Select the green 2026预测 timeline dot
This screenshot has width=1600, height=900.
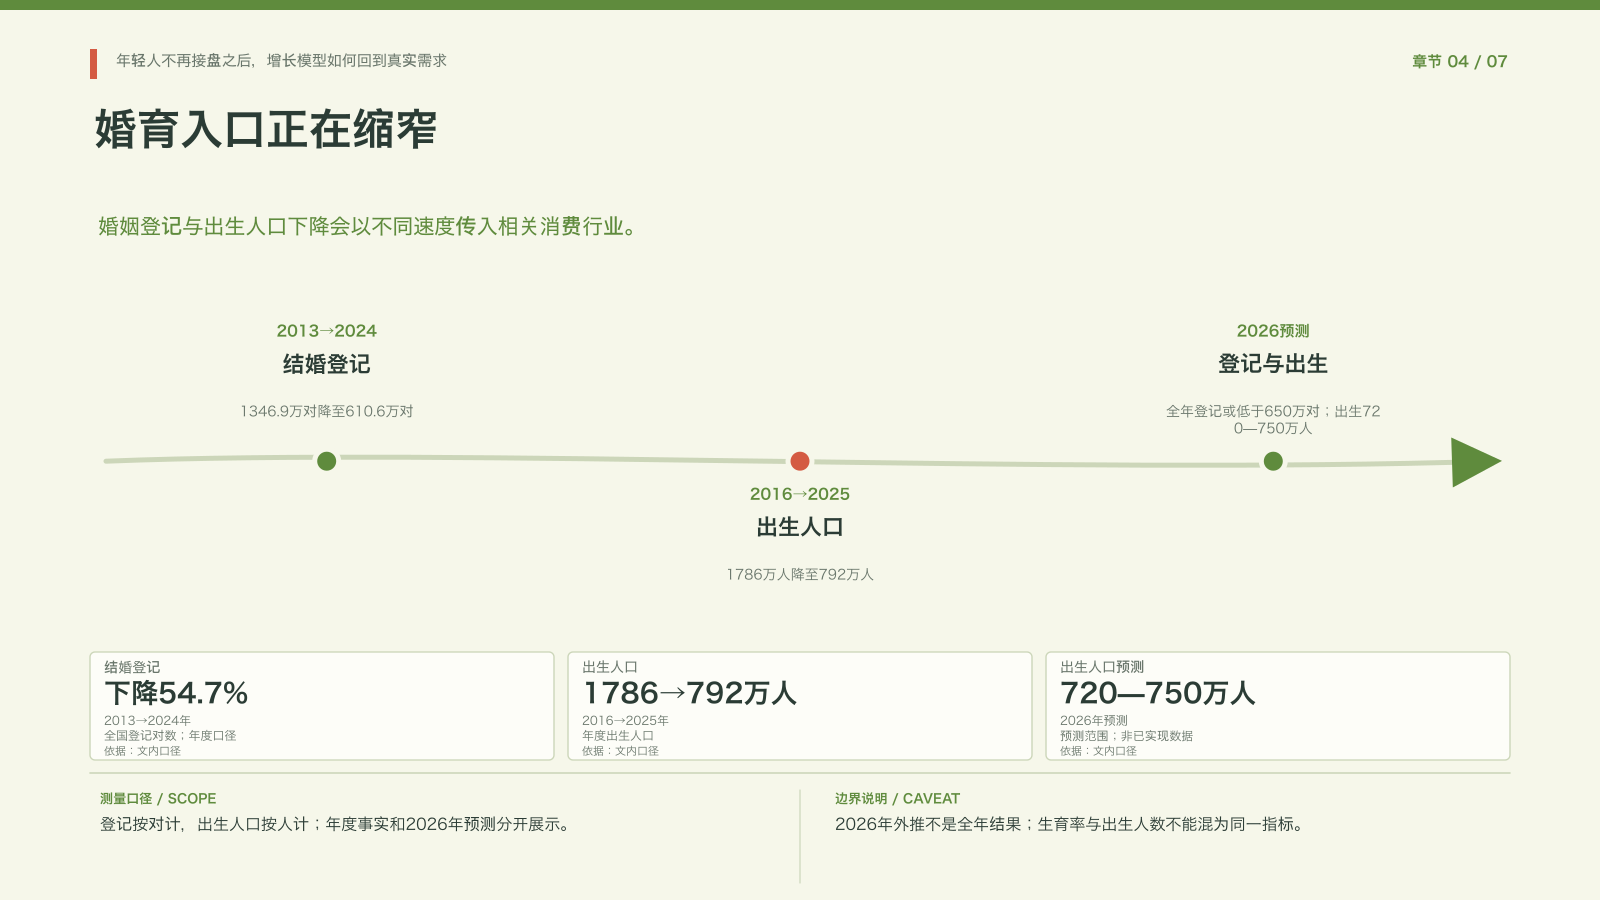1273,461
